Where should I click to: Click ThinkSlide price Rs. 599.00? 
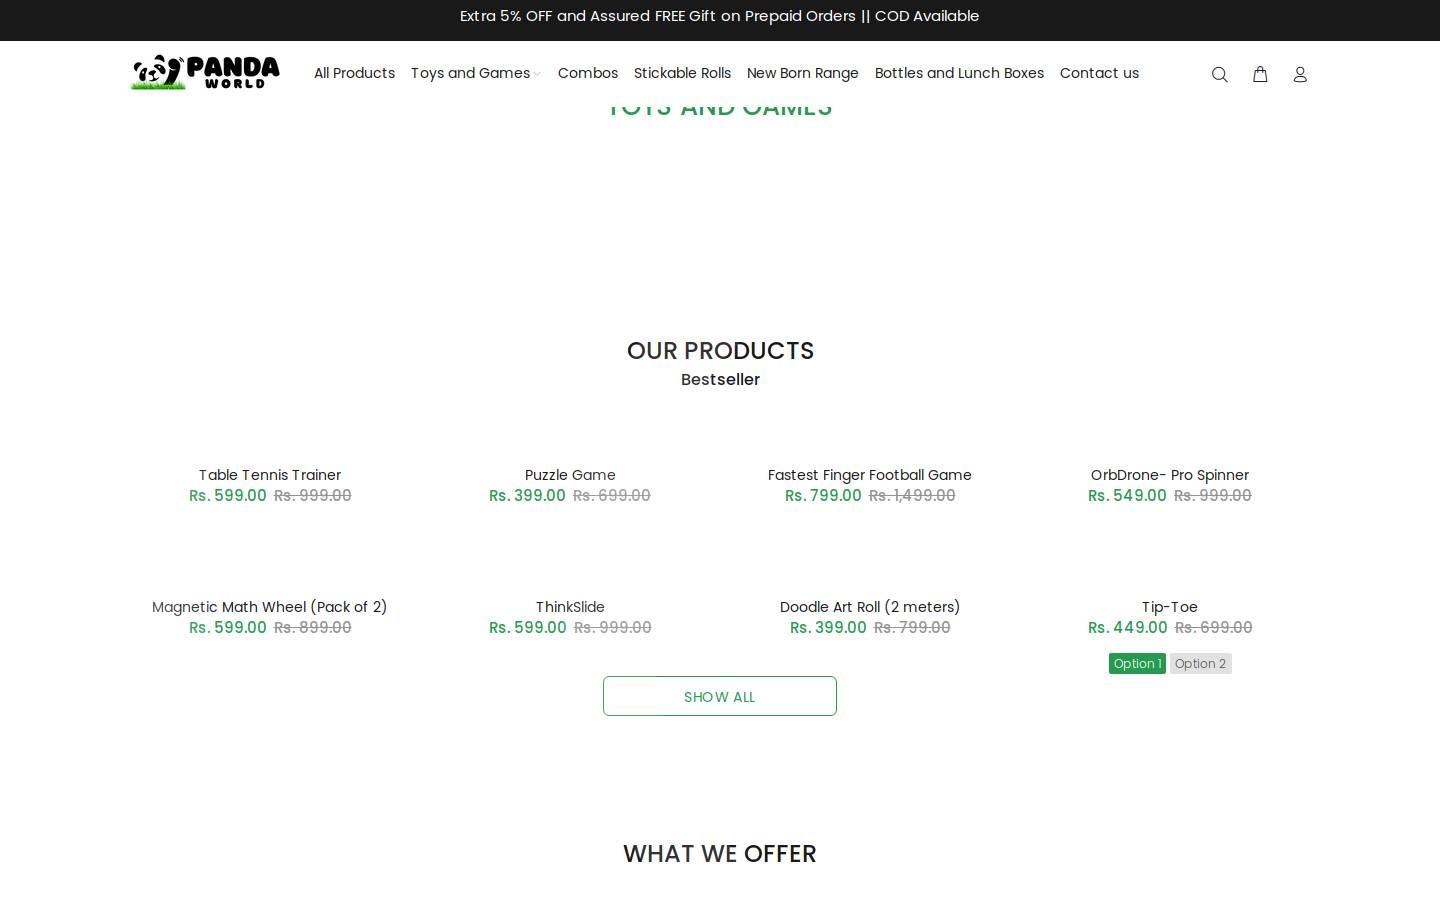(528, 627)
